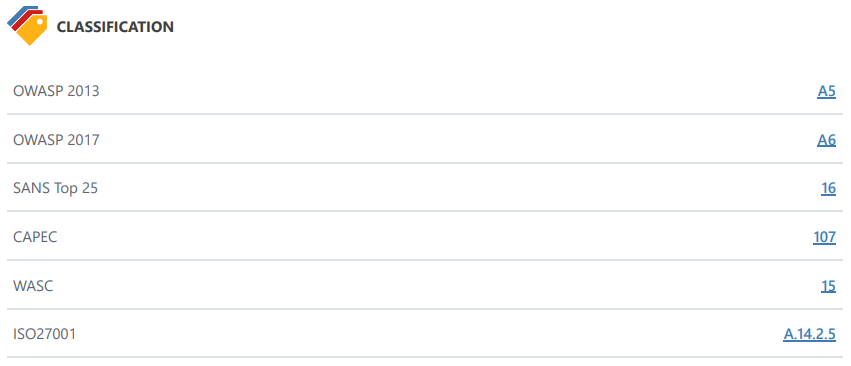Open the A6 link for OWASP 2017
Viewport: 851px width, 366px height.
[827, 140]
